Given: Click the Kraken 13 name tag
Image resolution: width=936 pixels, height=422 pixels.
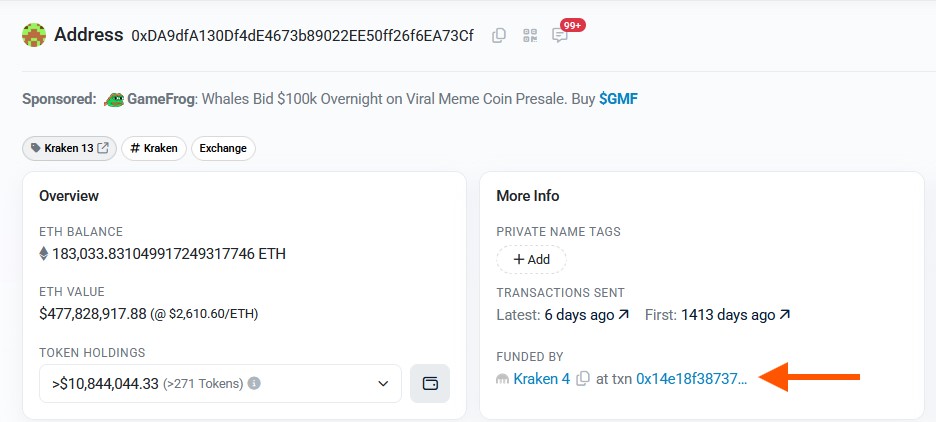Looking at the screenshot, I should pyautogui.click(x=62, y=148).
